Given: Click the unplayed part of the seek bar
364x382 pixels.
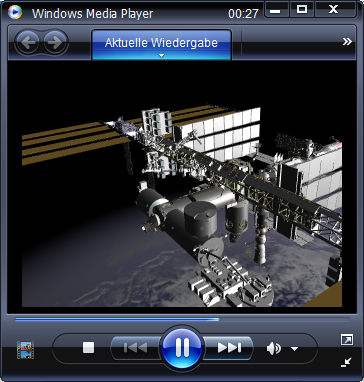Looking at the screenshot, I should tap(284, 319).
